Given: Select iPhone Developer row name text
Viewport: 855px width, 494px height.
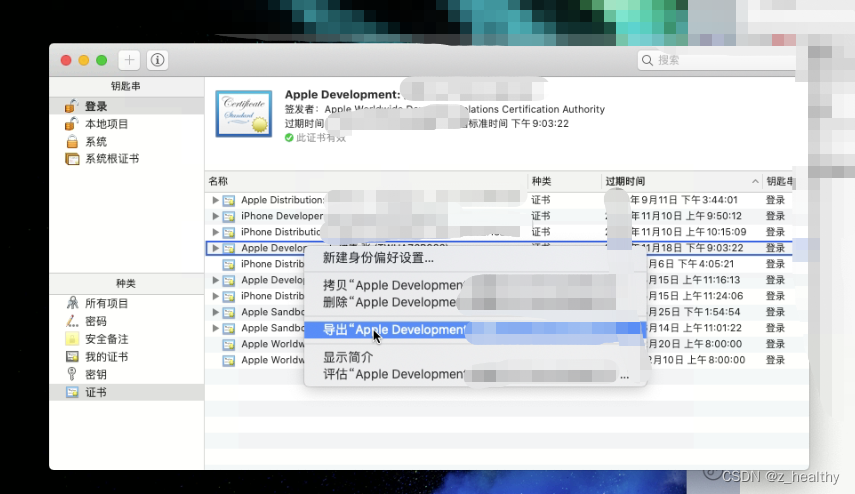Looking at the screenshot, I should [282, 216].
